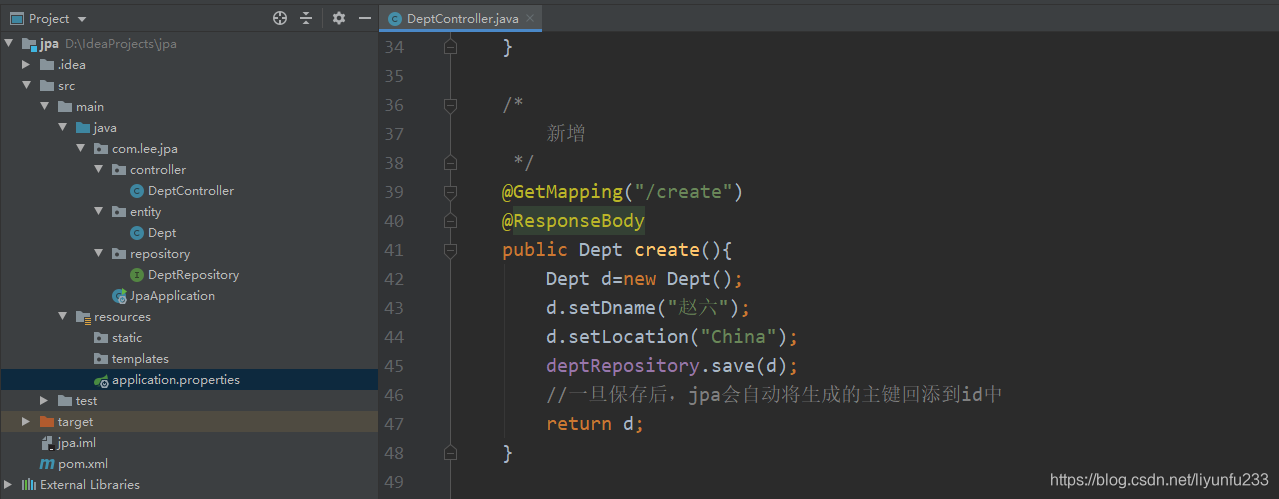Collapse the java source folder

coord(63,128)
